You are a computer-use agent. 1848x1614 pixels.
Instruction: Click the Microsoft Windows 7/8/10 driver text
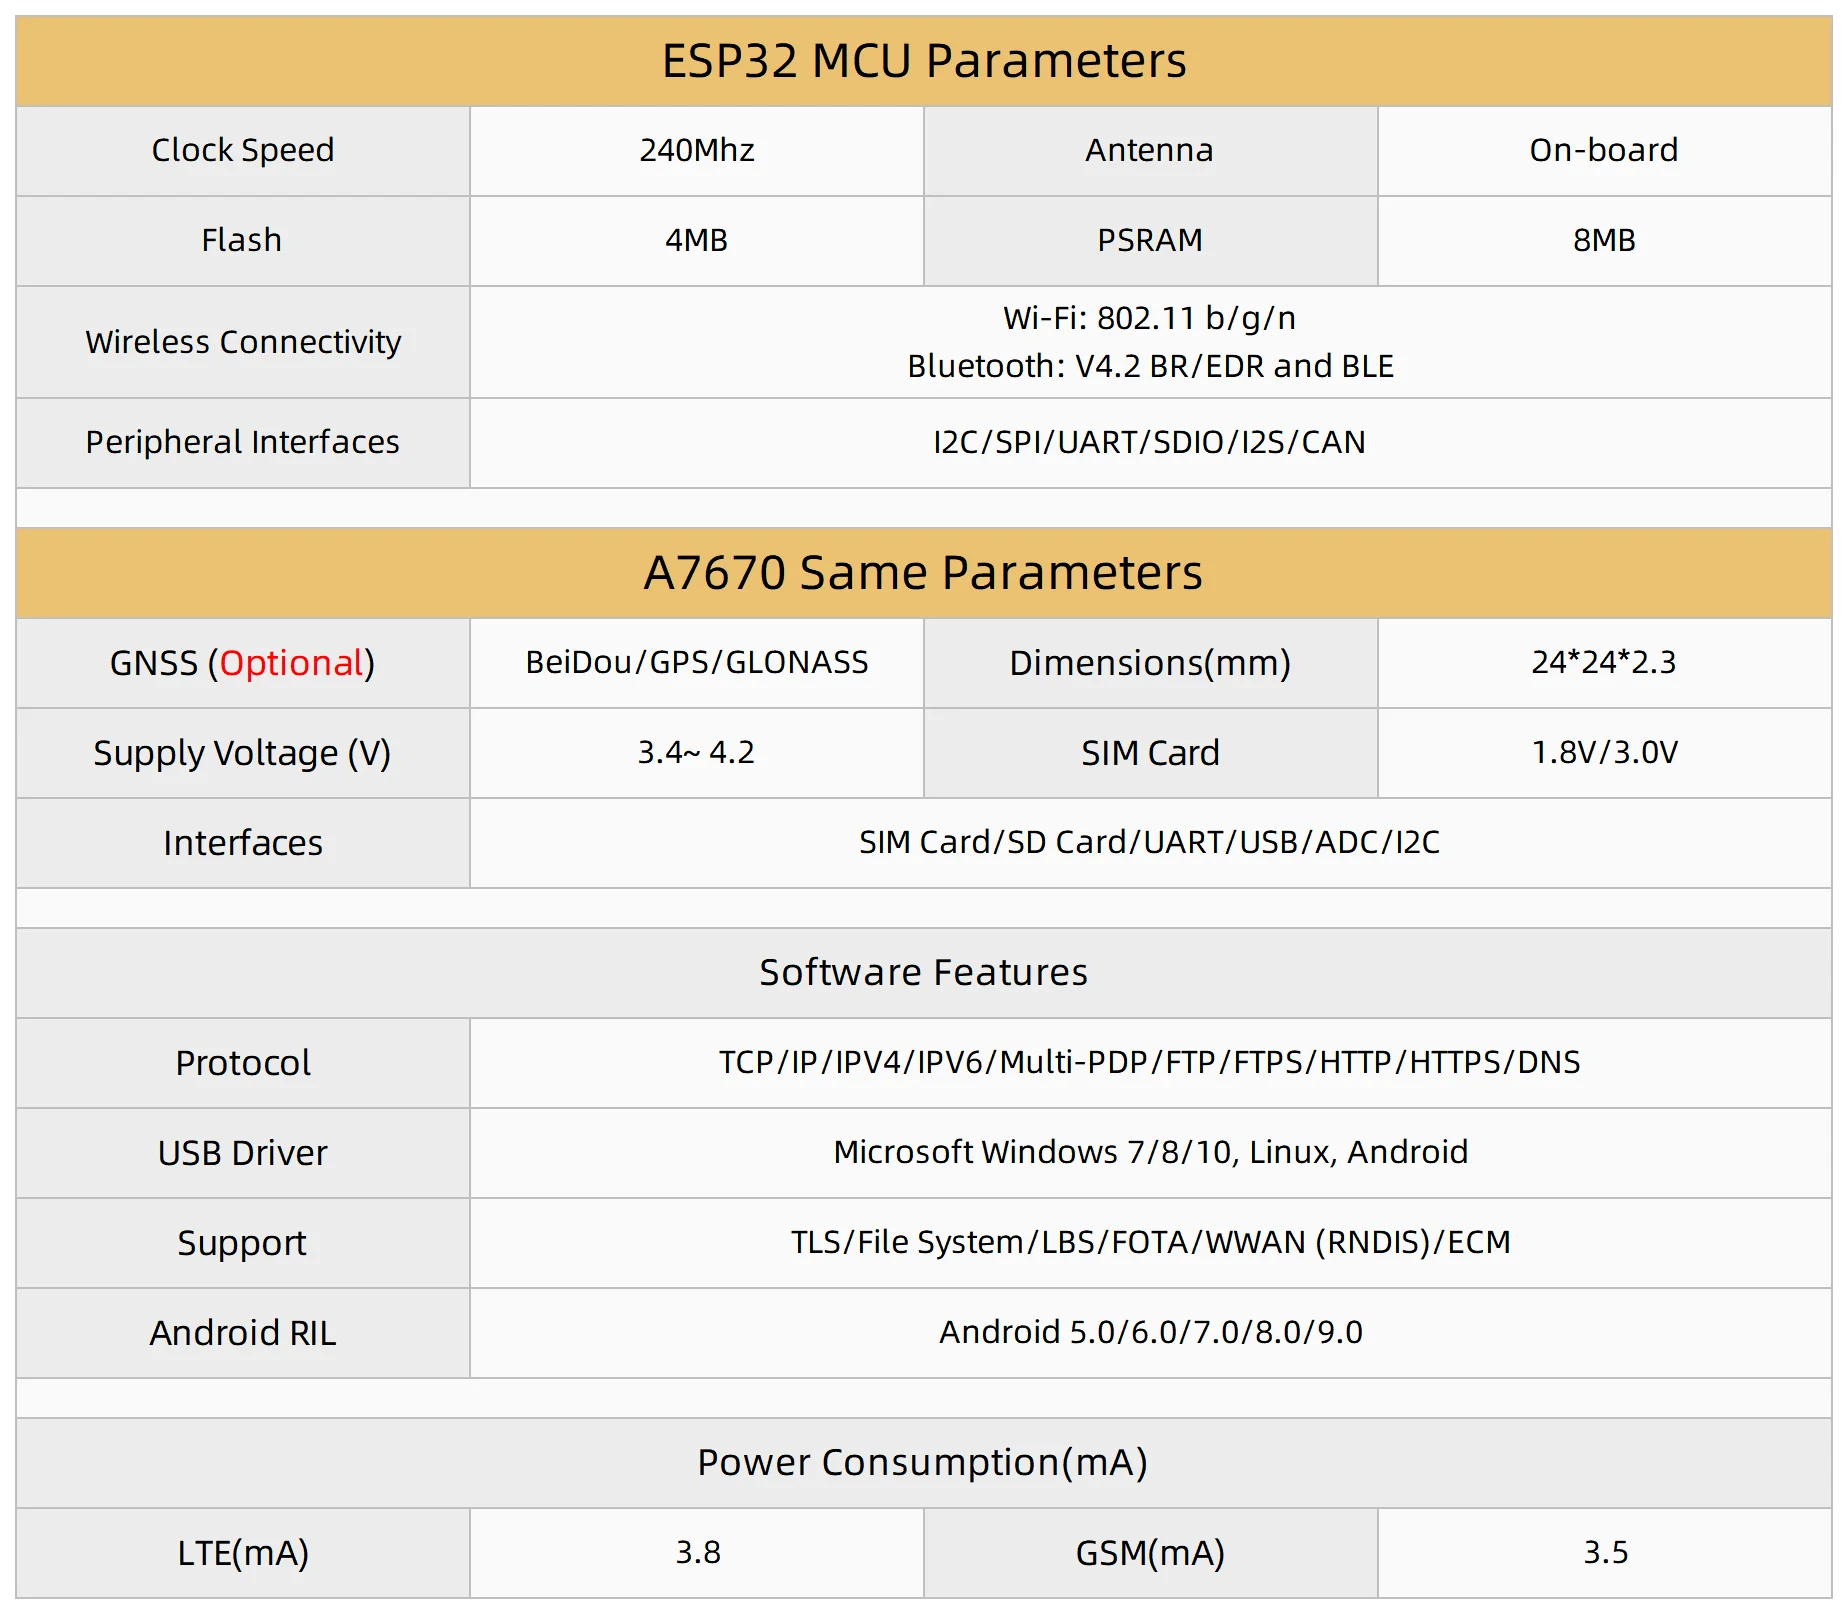[1150, 1152]
